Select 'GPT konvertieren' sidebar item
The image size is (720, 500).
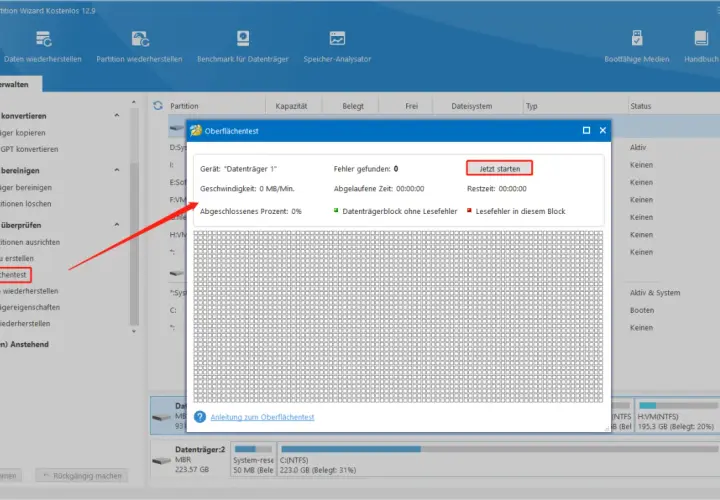coord(29,149)
